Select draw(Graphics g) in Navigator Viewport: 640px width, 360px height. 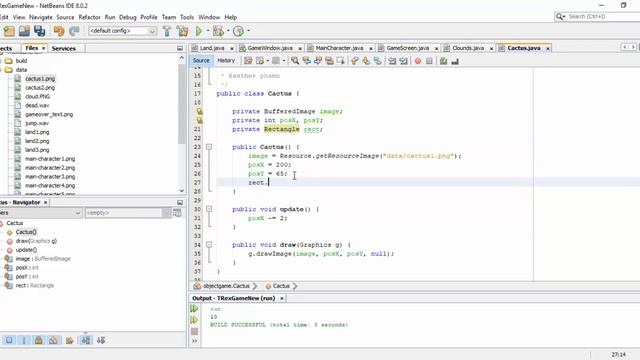click(36, 241)
